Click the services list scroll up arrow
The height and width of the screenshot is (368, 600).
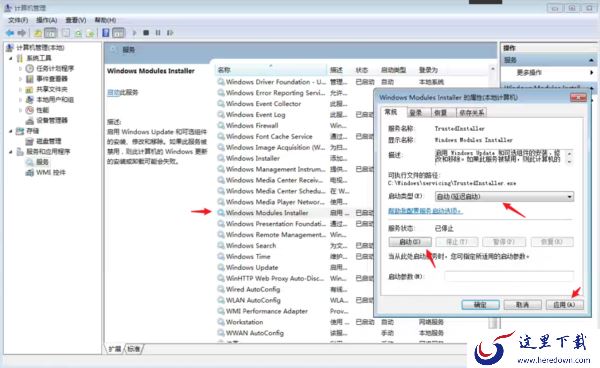click(492, 69)
